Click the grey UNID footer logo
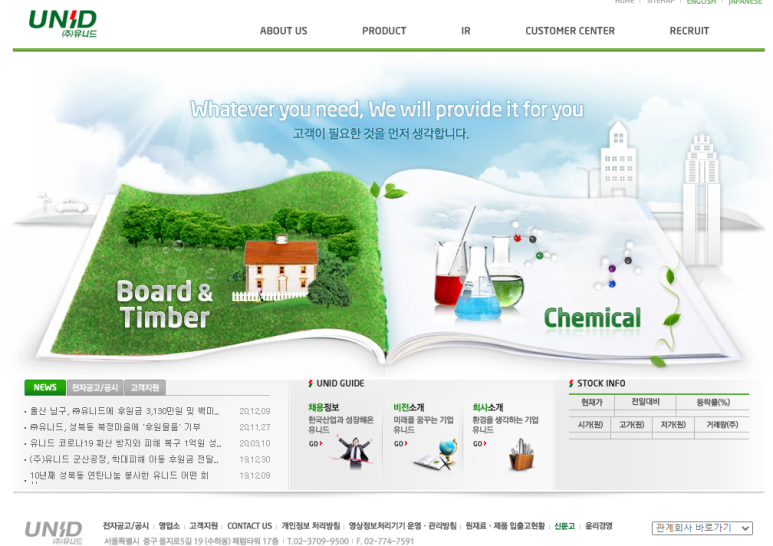Image resolution: width=773 pixels, height=546 pixels. (x=53, y=533)
